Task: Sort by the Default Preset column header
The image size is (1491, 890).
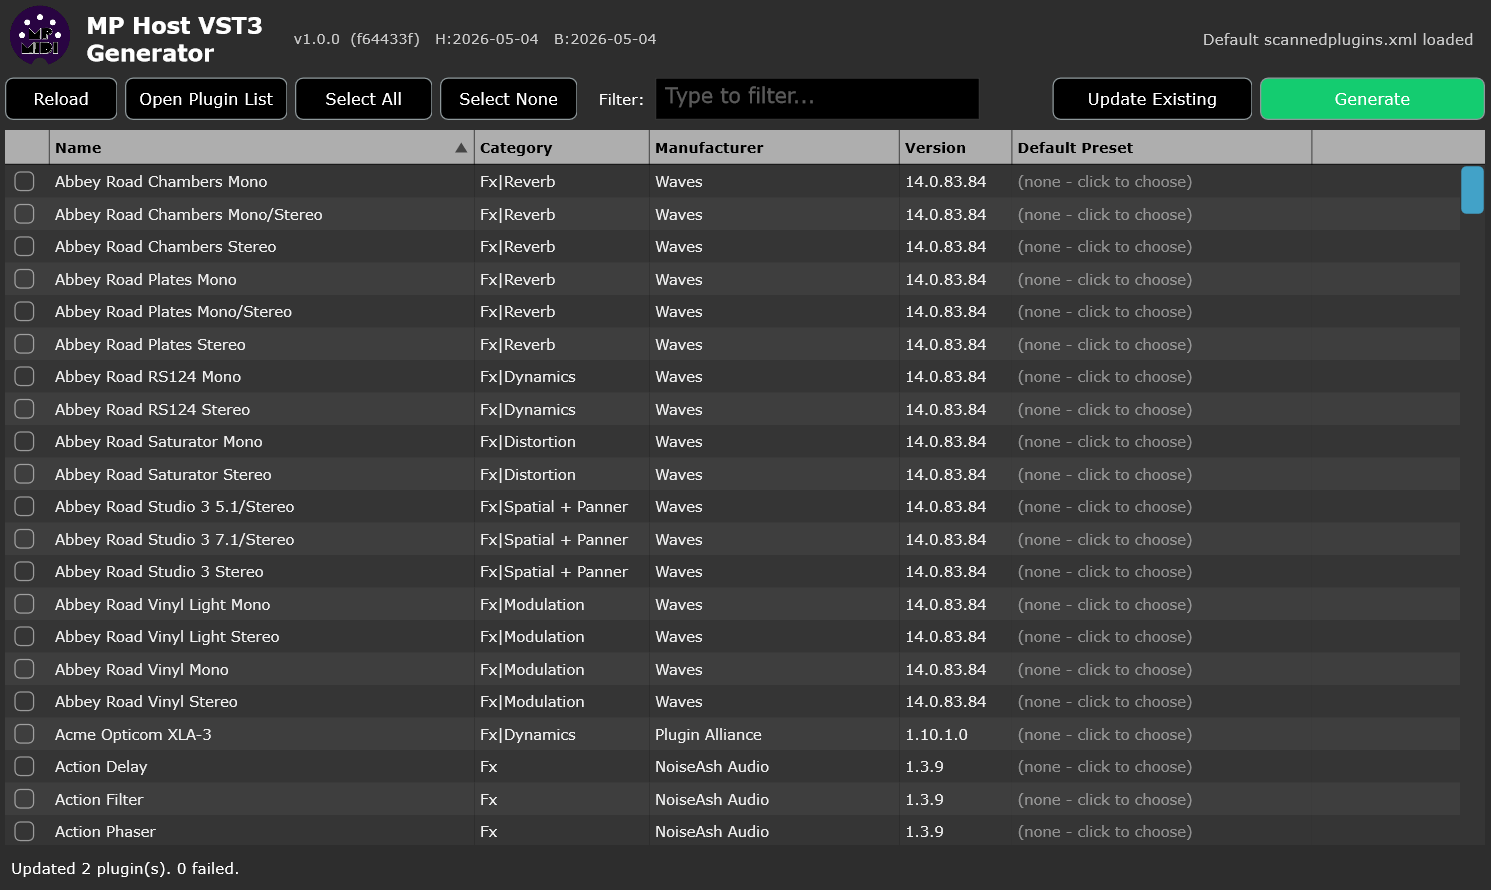Action: click(1161, 148)
